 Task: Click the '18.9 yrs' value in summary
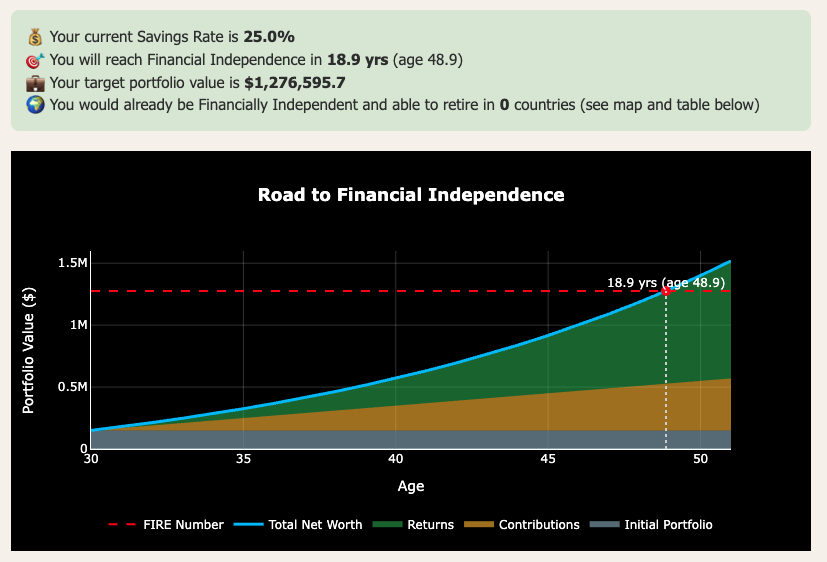(358, 60)
